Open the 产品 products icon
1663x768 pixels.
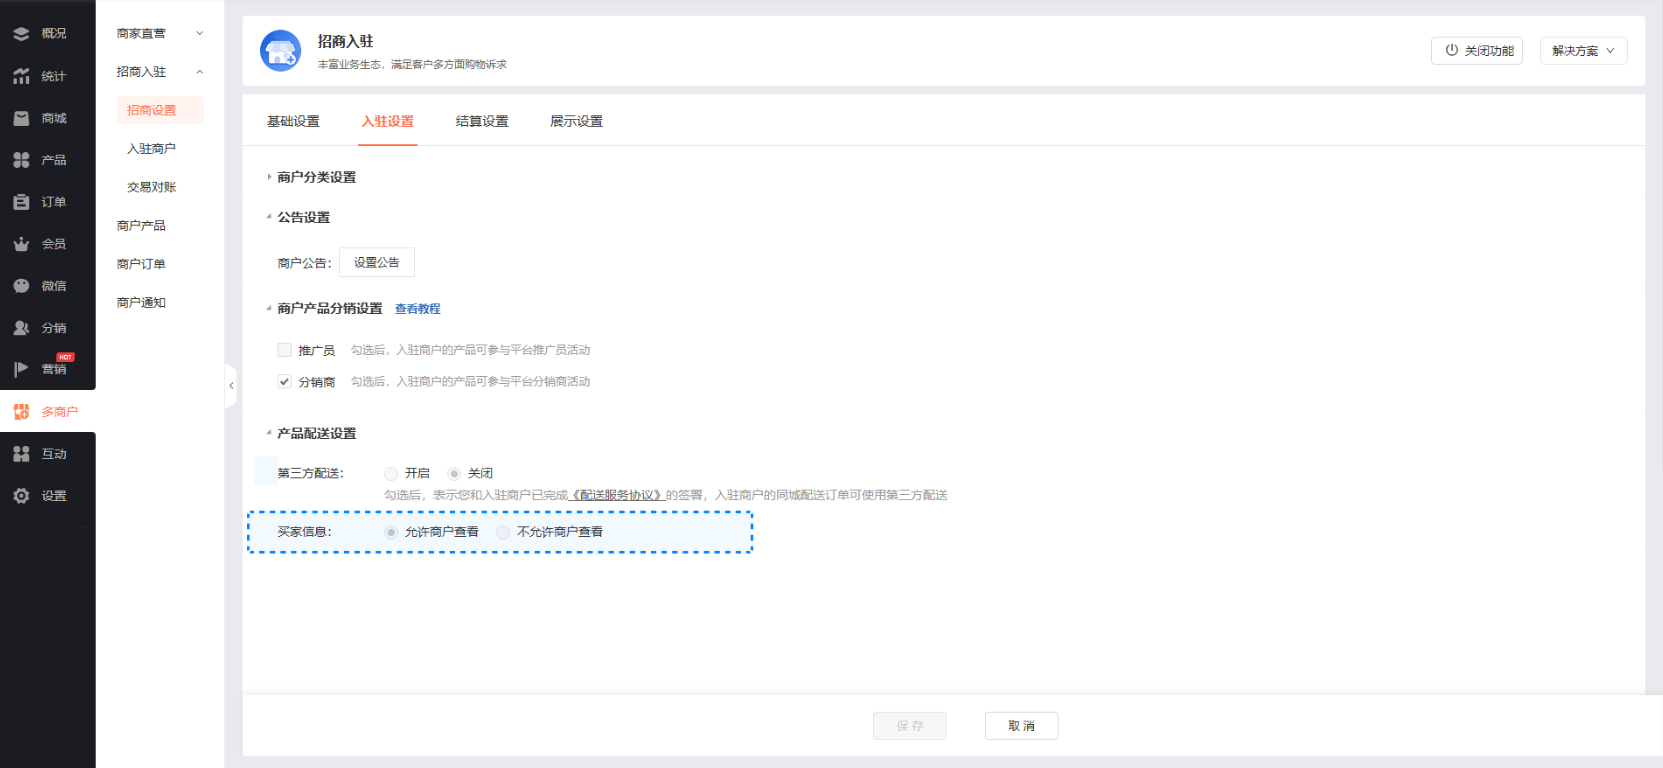point(21,160)
